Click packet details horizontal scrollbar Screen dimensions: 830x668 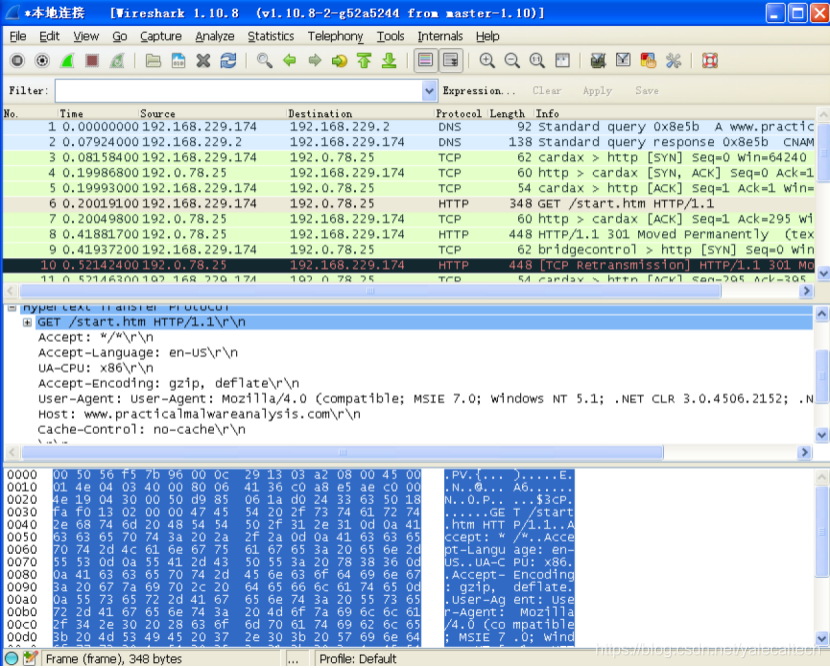tap(342, 453)
